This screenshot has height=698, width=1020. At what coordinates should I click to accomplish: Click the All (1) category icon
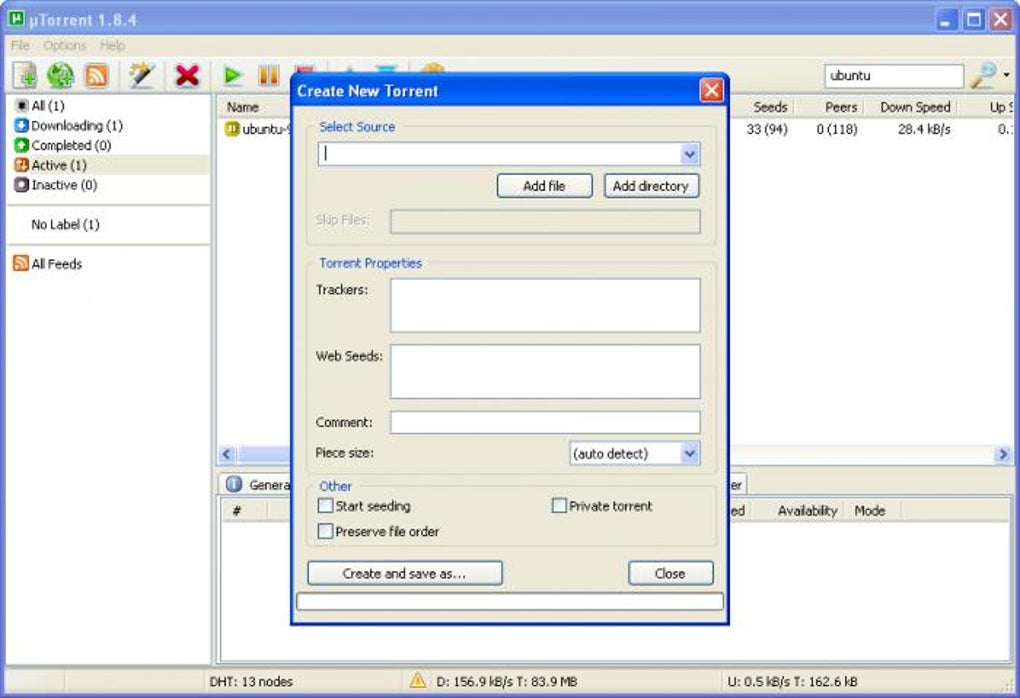(21, 105)
